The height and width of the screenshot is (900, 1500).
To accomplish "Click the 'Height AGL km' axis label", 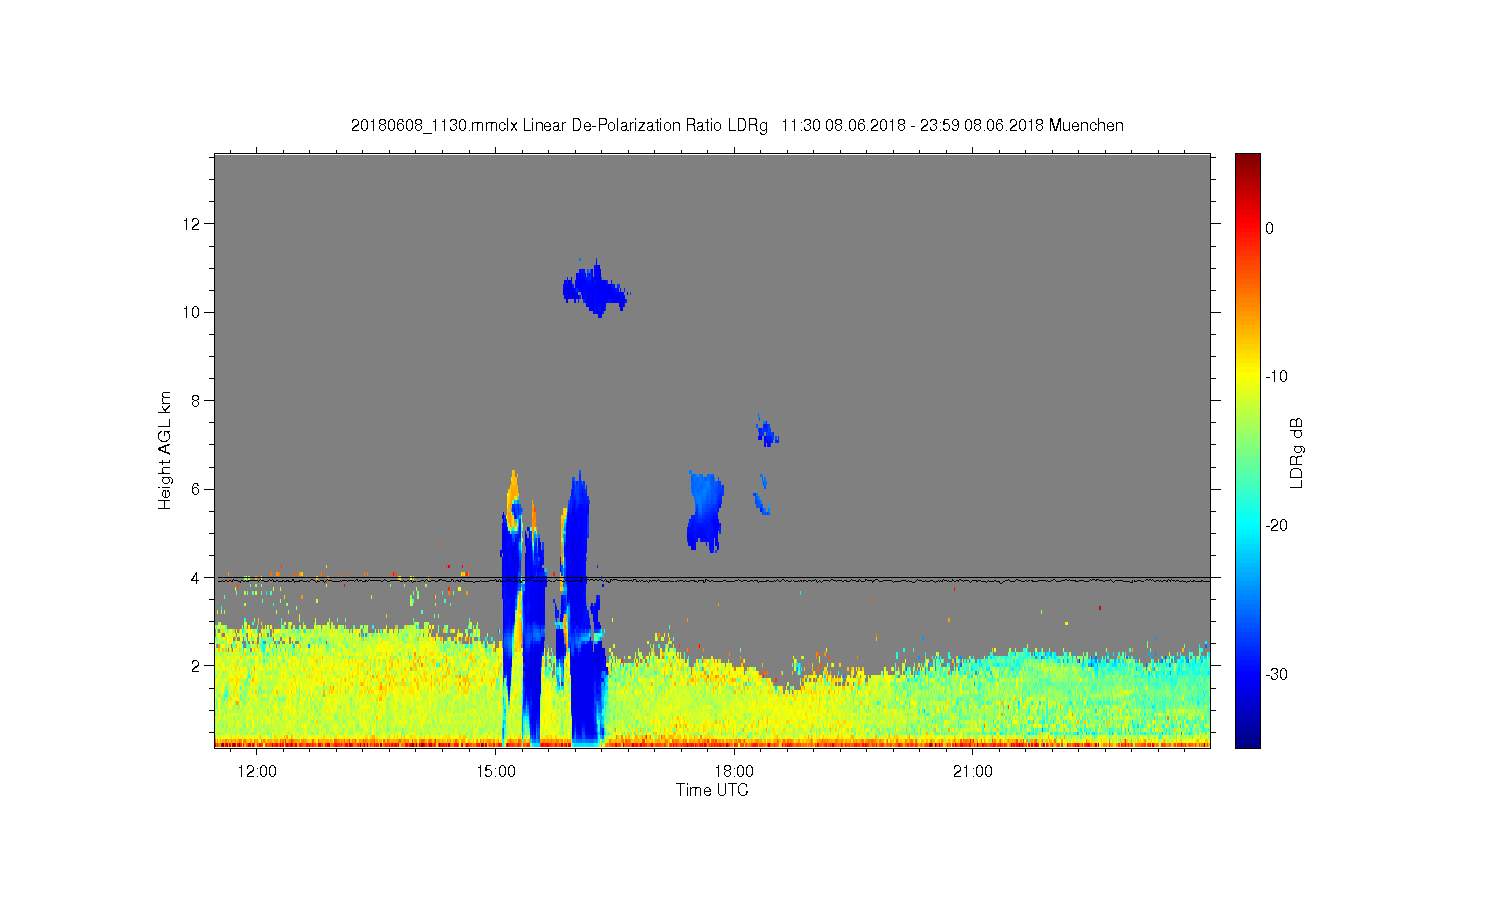I will point(165,450).
